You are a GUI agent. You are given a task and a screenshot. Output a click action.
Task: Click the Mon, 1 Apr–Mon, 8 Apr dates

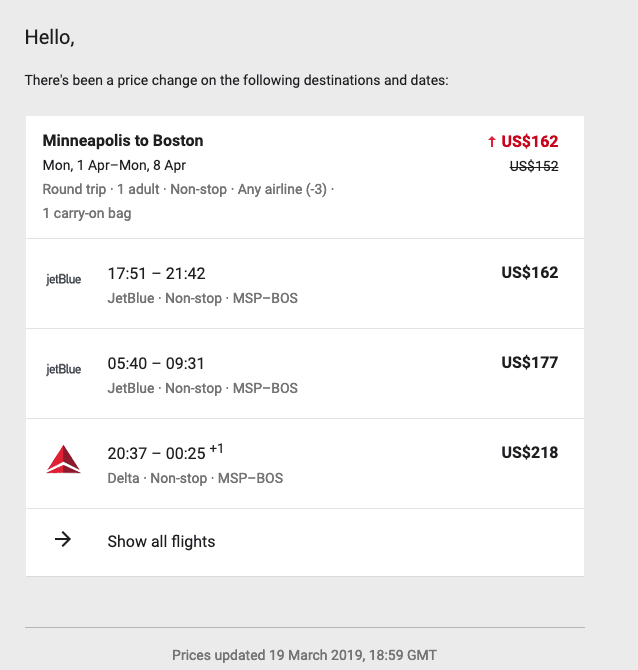coord(114,165)
